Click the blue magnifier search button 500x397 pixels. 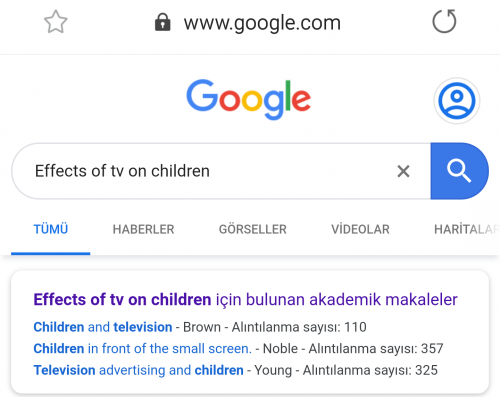click(459, 171)
